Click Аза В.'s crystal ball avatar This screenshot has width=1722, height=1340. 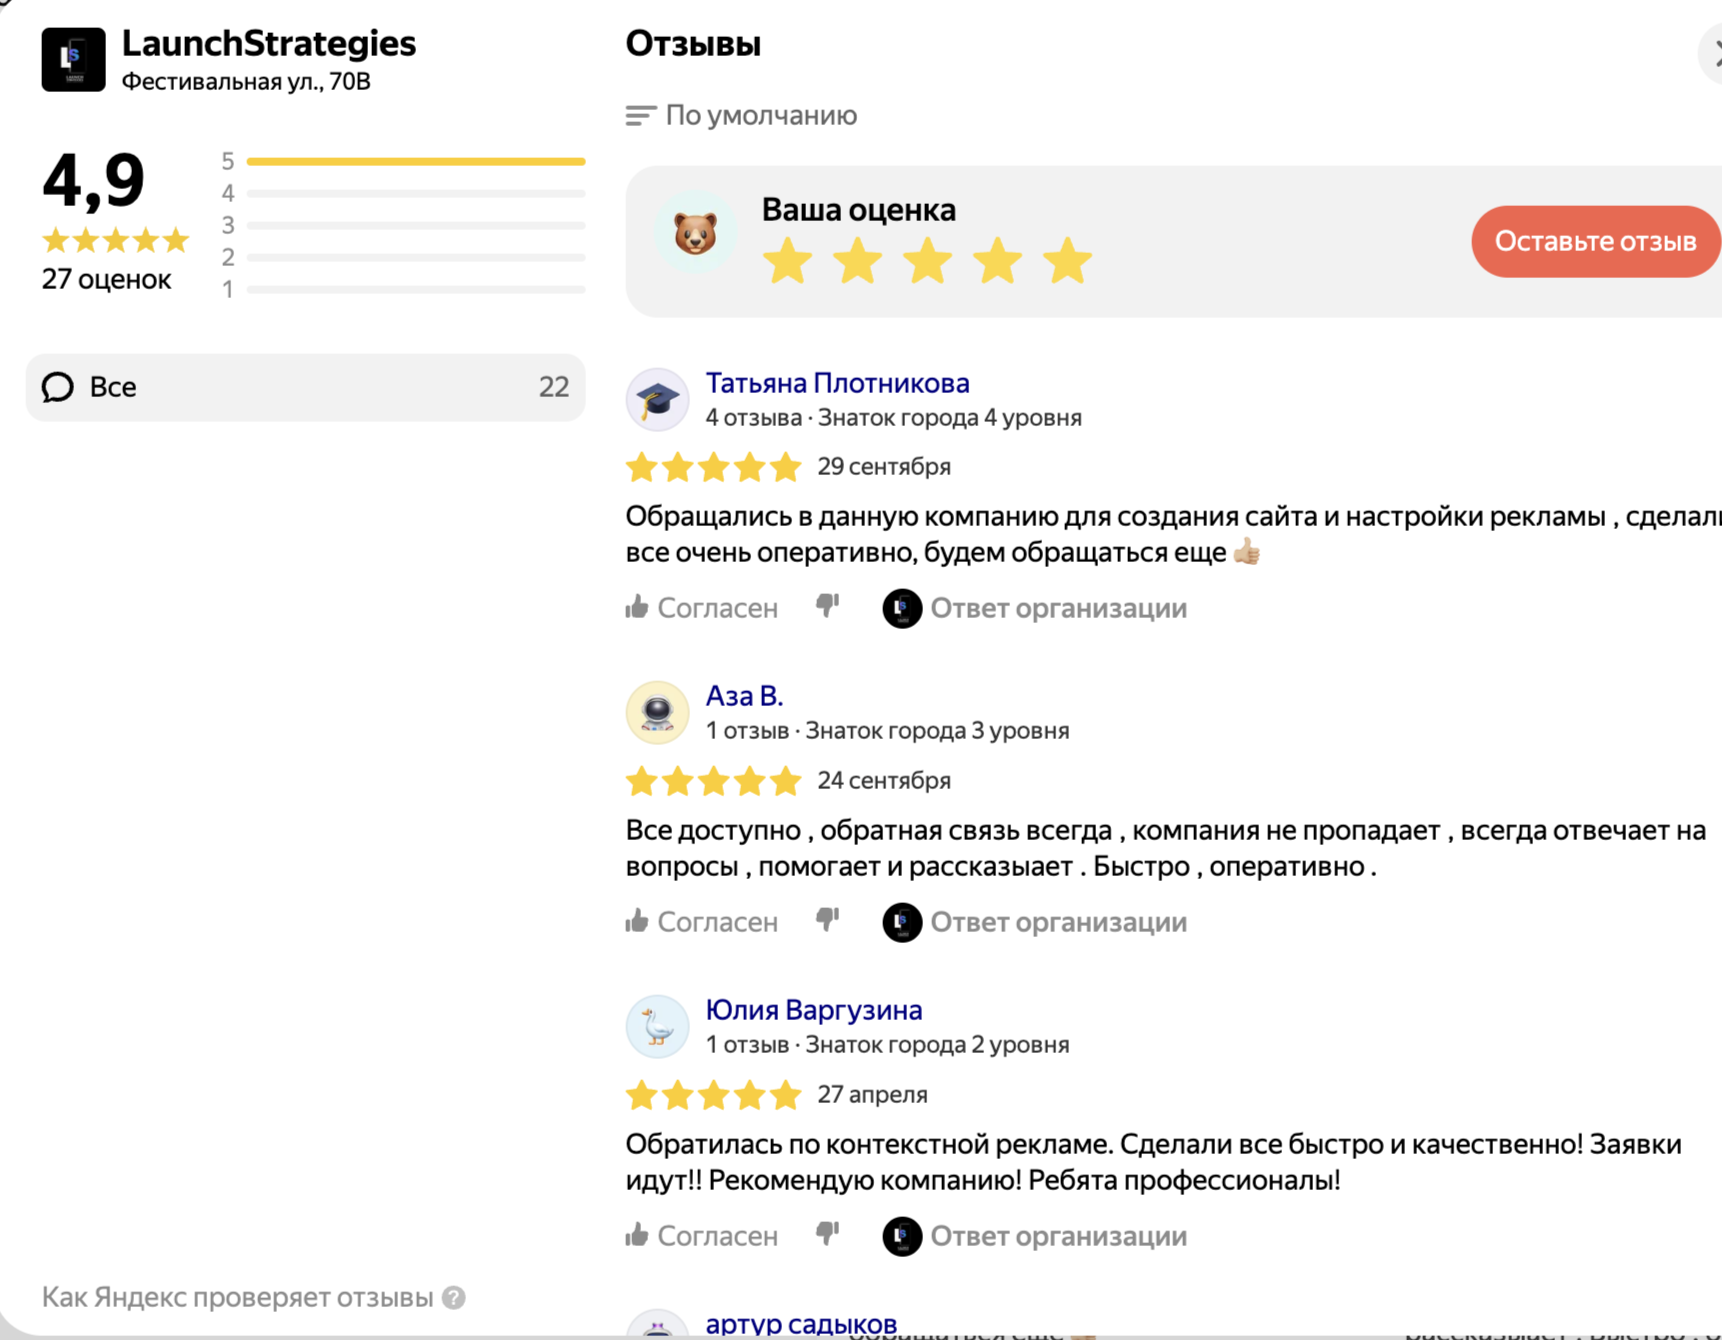coord(657,711)
